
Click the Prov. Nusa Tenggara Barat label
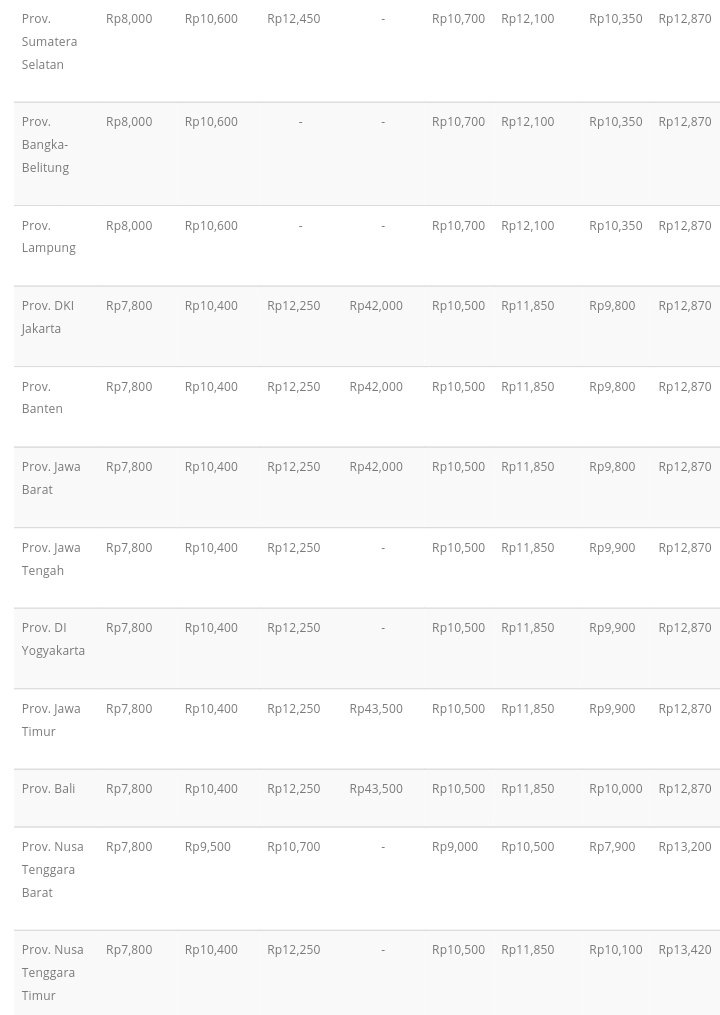coord(52,869)
